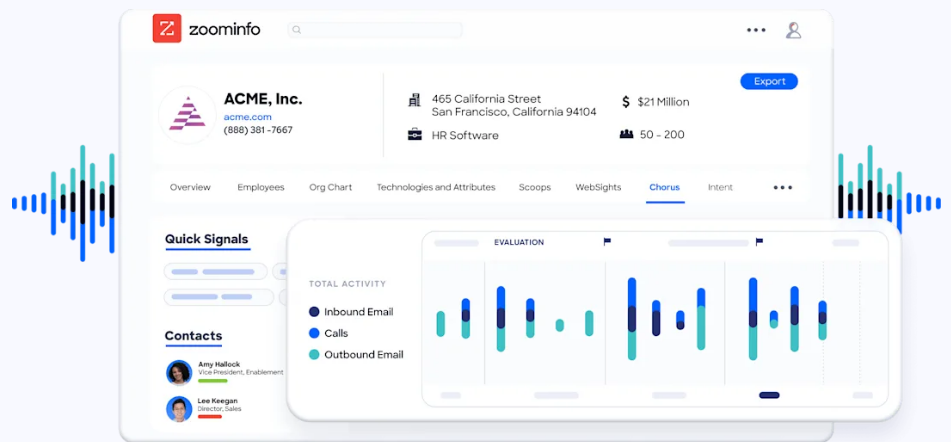Viewport: 951px width, 442px height.
Task: Switch to the Overview tab
Action: pyautogui.click(x=190, y=187)
